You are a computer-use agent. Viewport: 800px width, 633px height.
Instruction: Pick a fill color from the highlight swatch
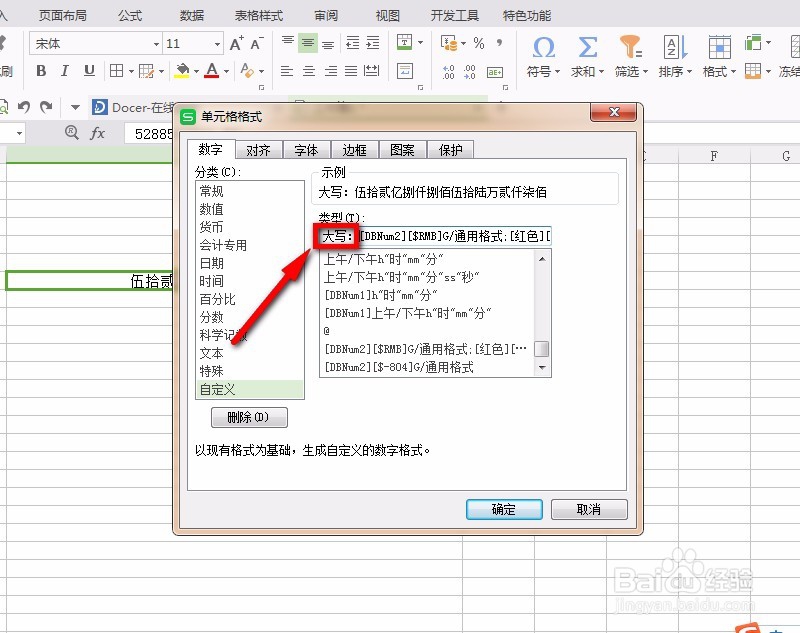tap(183, 71)
